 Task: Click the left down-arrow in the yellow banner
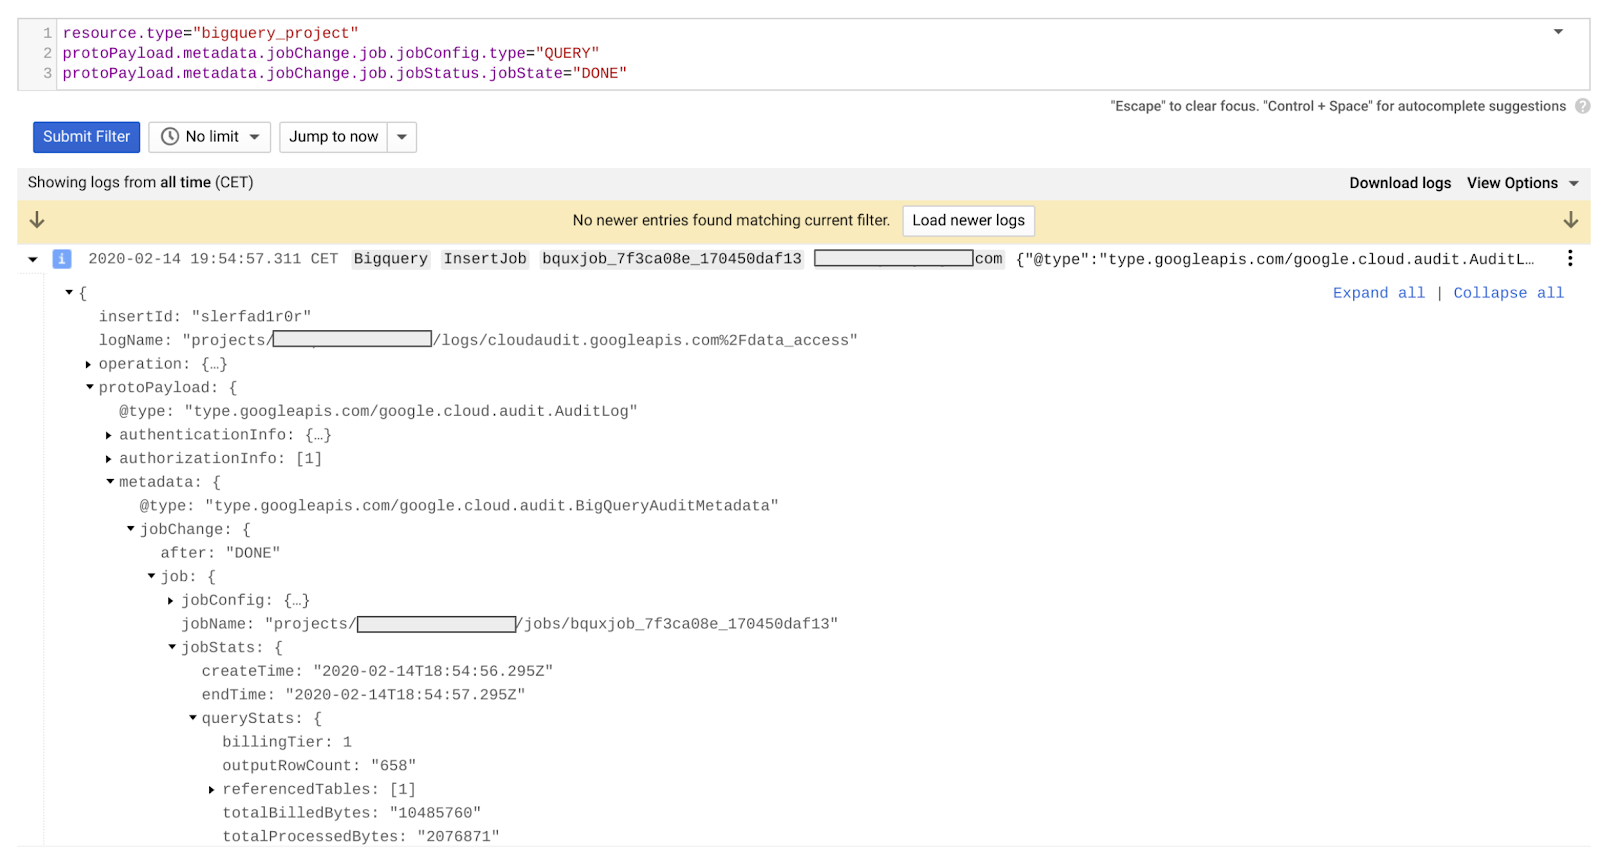[x=37, y=220]
